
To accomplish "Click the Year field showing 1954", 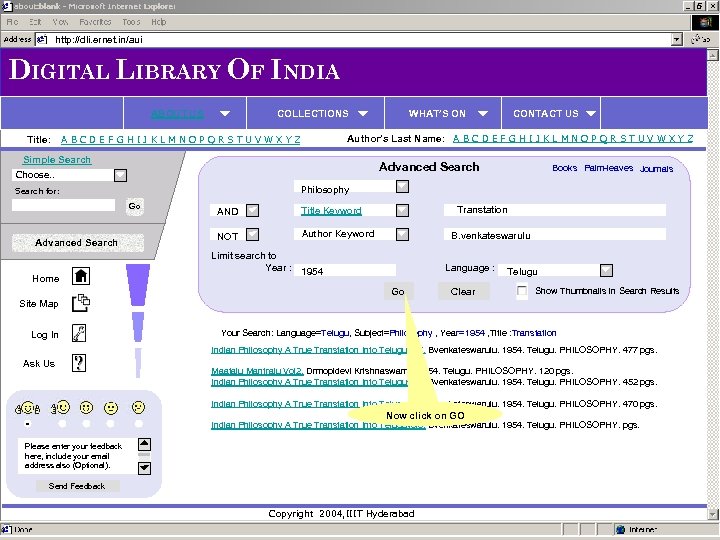I will point(345,270).
